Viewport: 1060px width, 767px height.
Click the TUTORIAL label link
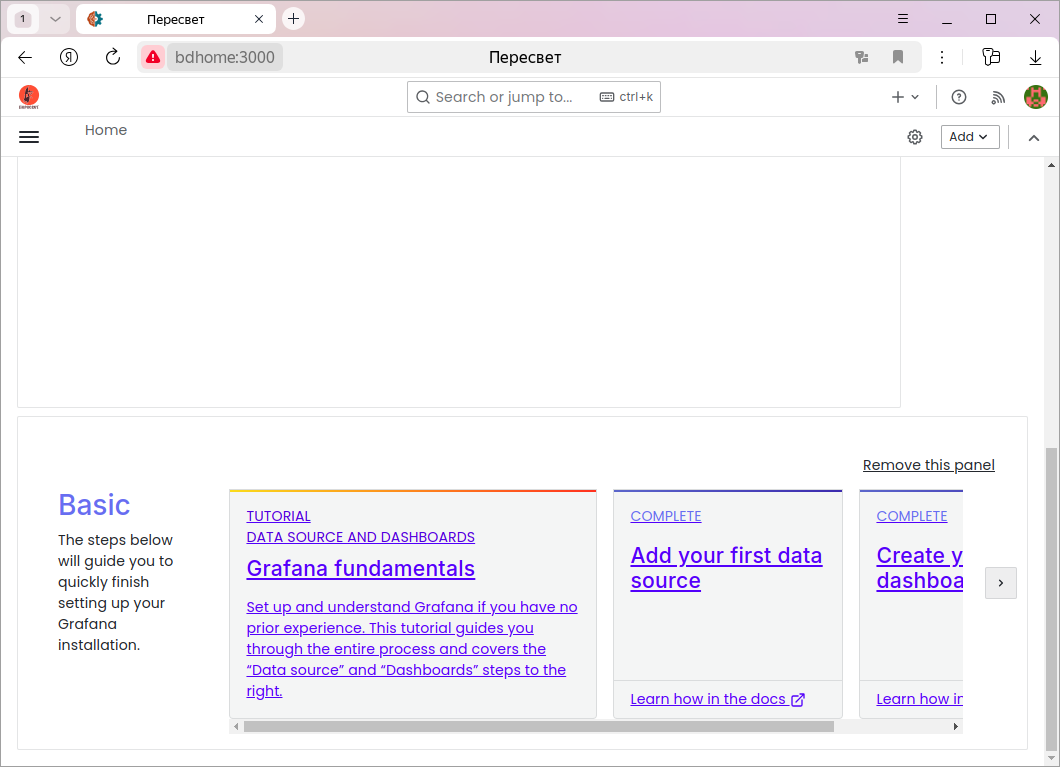tap(279, 516)
